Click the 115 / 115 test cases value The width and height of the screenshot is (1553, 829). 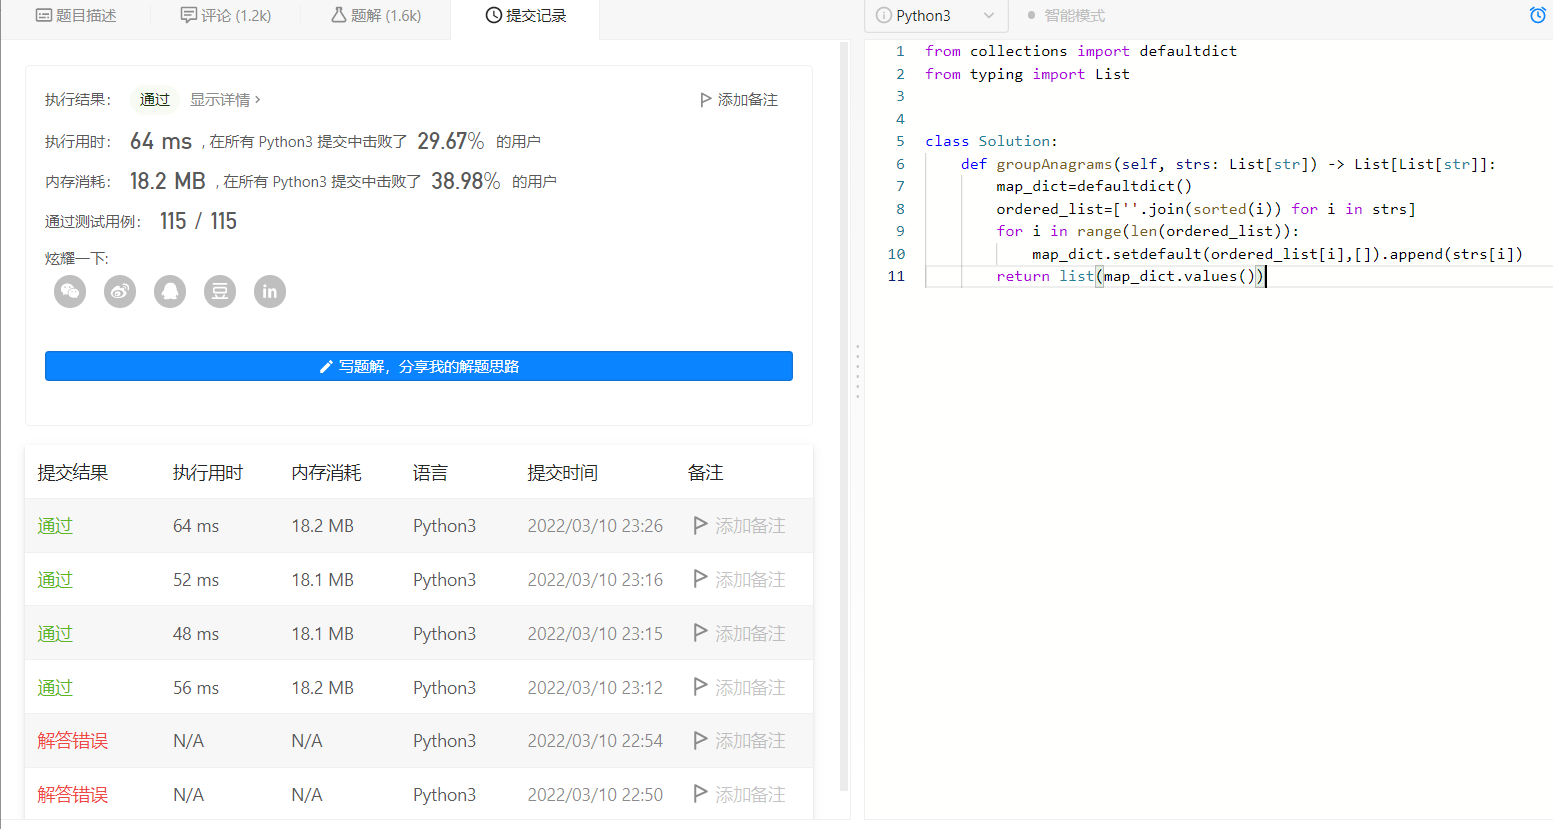click(x=198, y=221)
